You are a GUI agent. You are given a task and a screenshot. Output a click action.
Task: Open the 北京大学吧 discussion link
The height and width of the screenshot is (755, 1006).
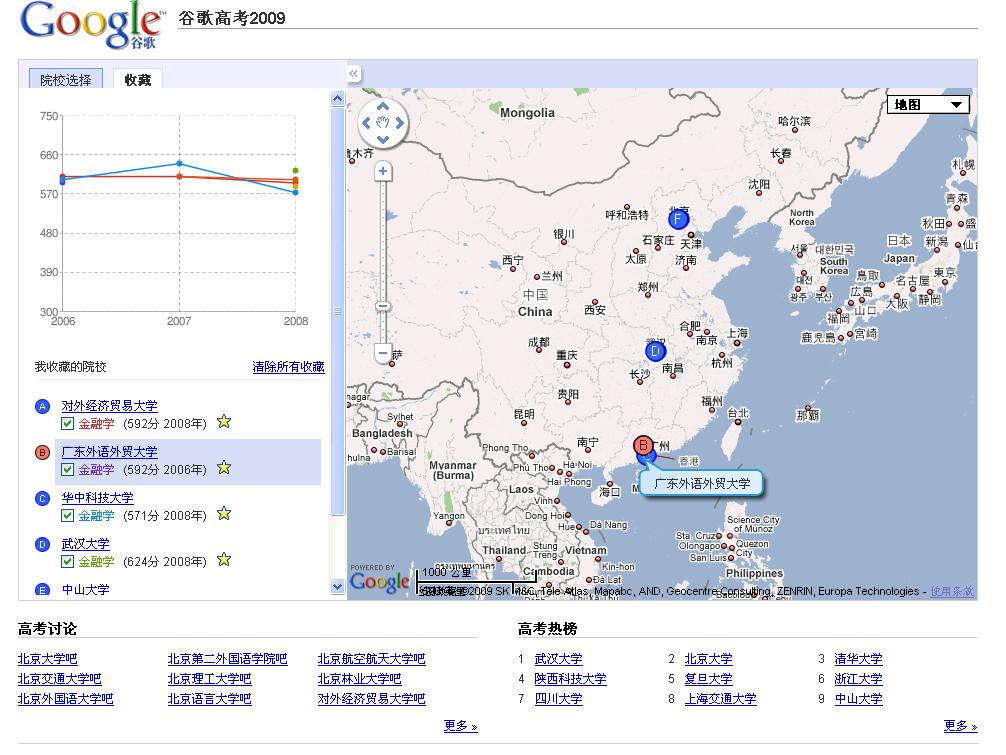[x=47, y=659]
